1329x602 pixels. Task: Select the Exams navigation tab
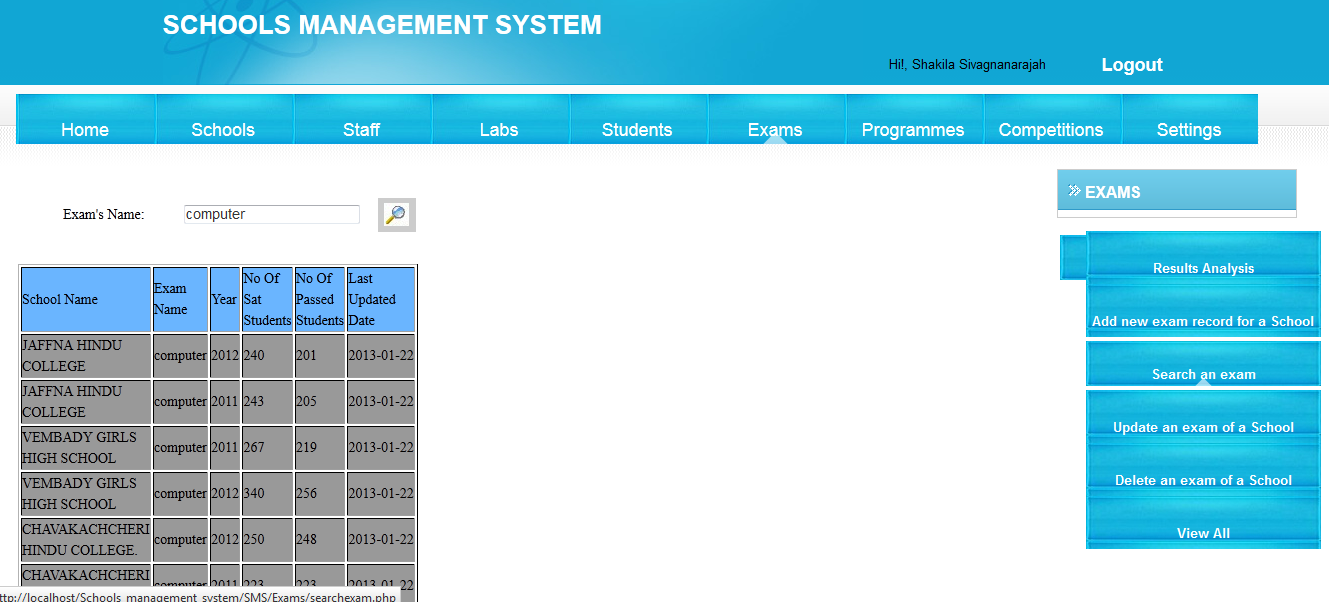(775, 129)
